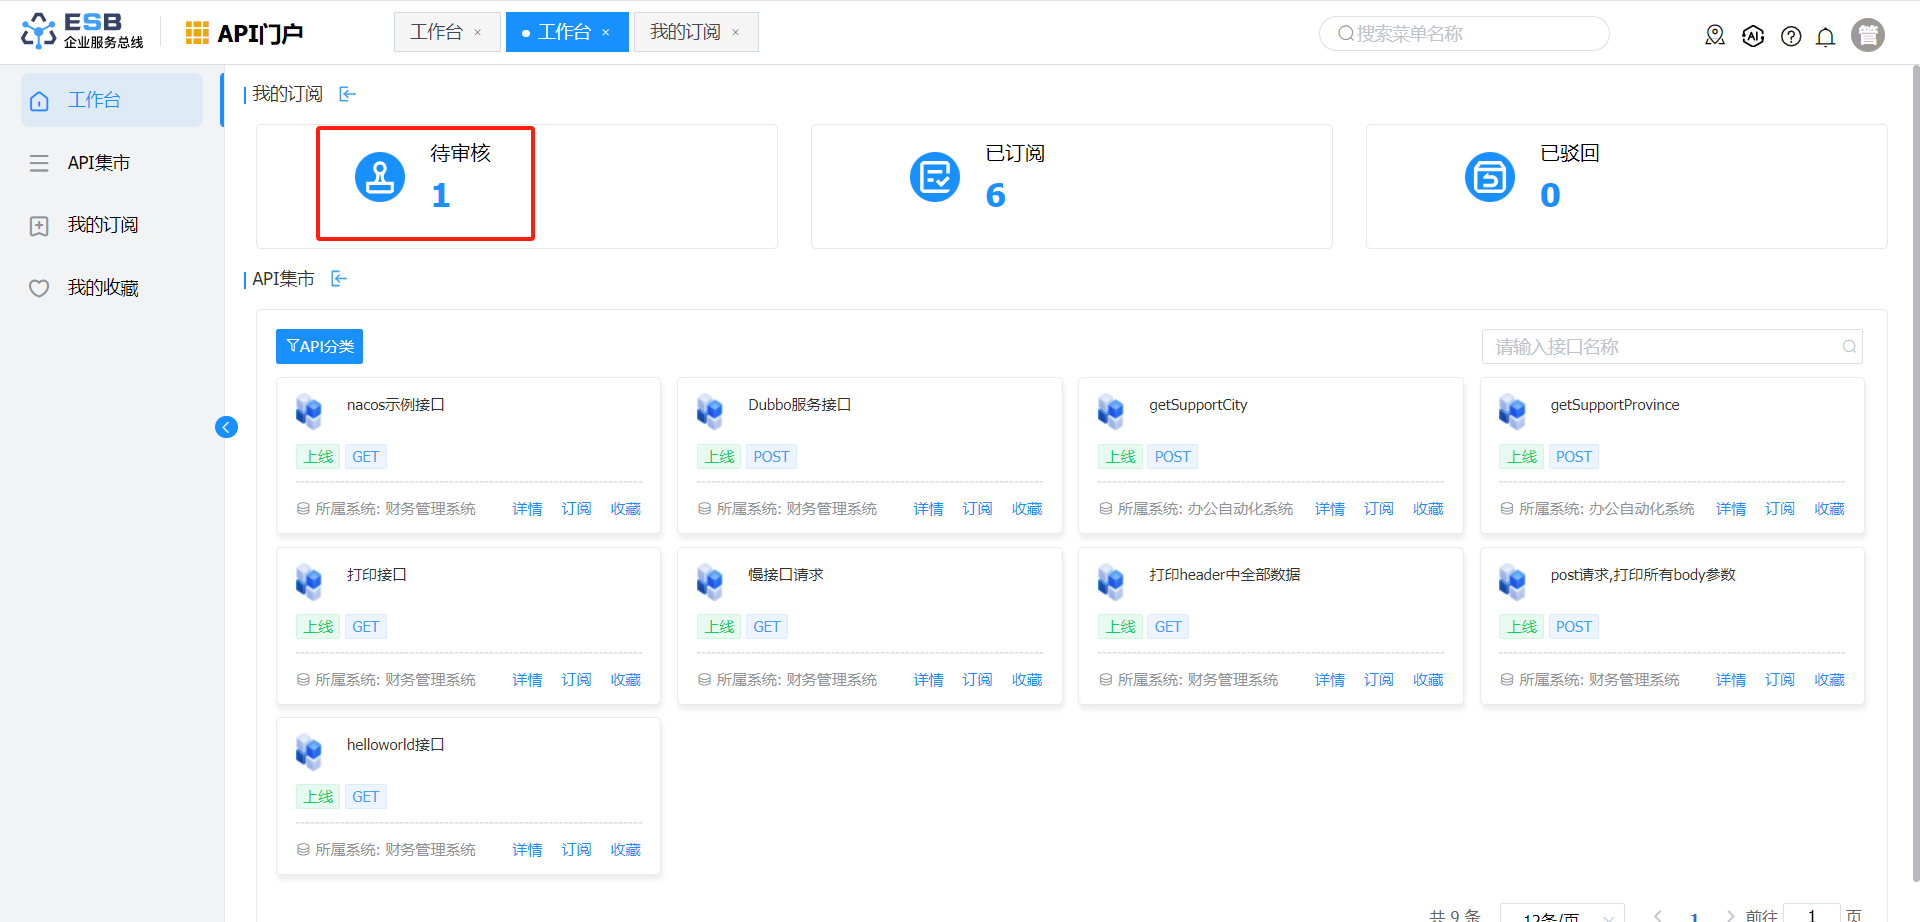The width and height of the screenshot is (1920, 922).
Task: Open the help question mark icon
Action: click(1791, 37)
